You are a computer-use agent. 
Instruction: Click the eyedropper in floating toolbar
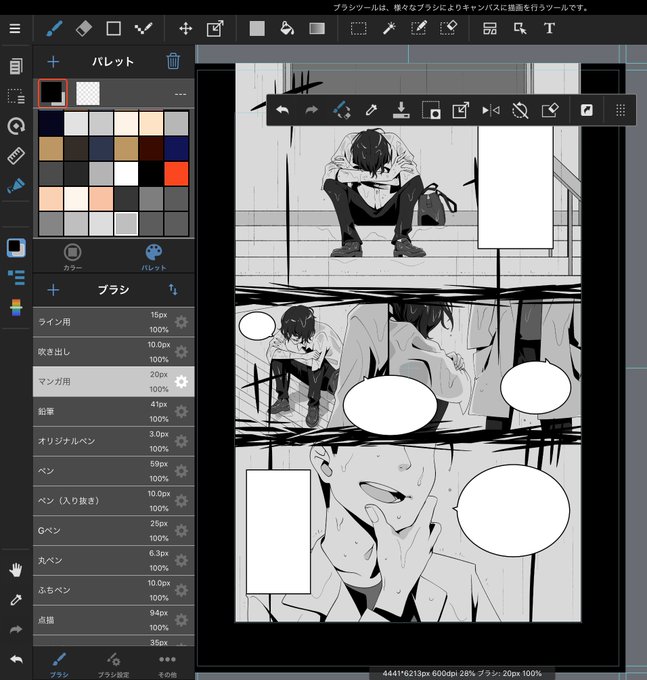coord(371,110)
